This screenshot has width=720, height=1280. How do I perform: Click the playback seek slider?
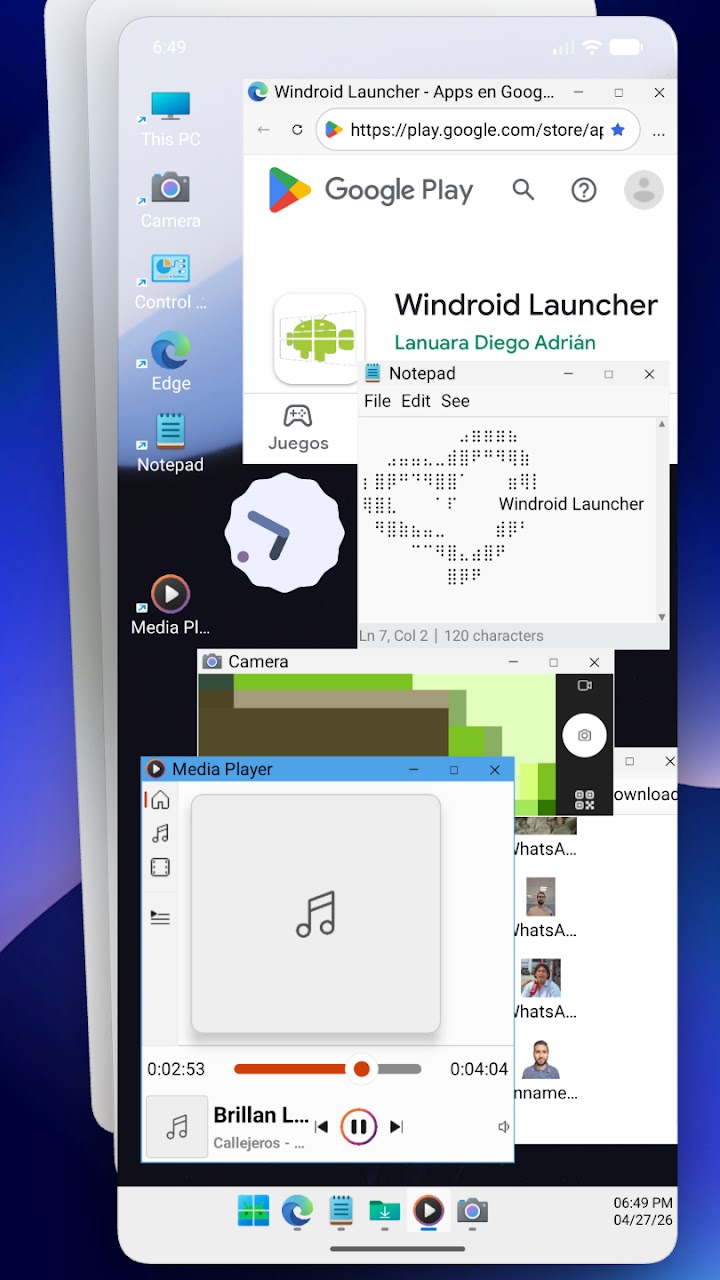[328, 1069]
